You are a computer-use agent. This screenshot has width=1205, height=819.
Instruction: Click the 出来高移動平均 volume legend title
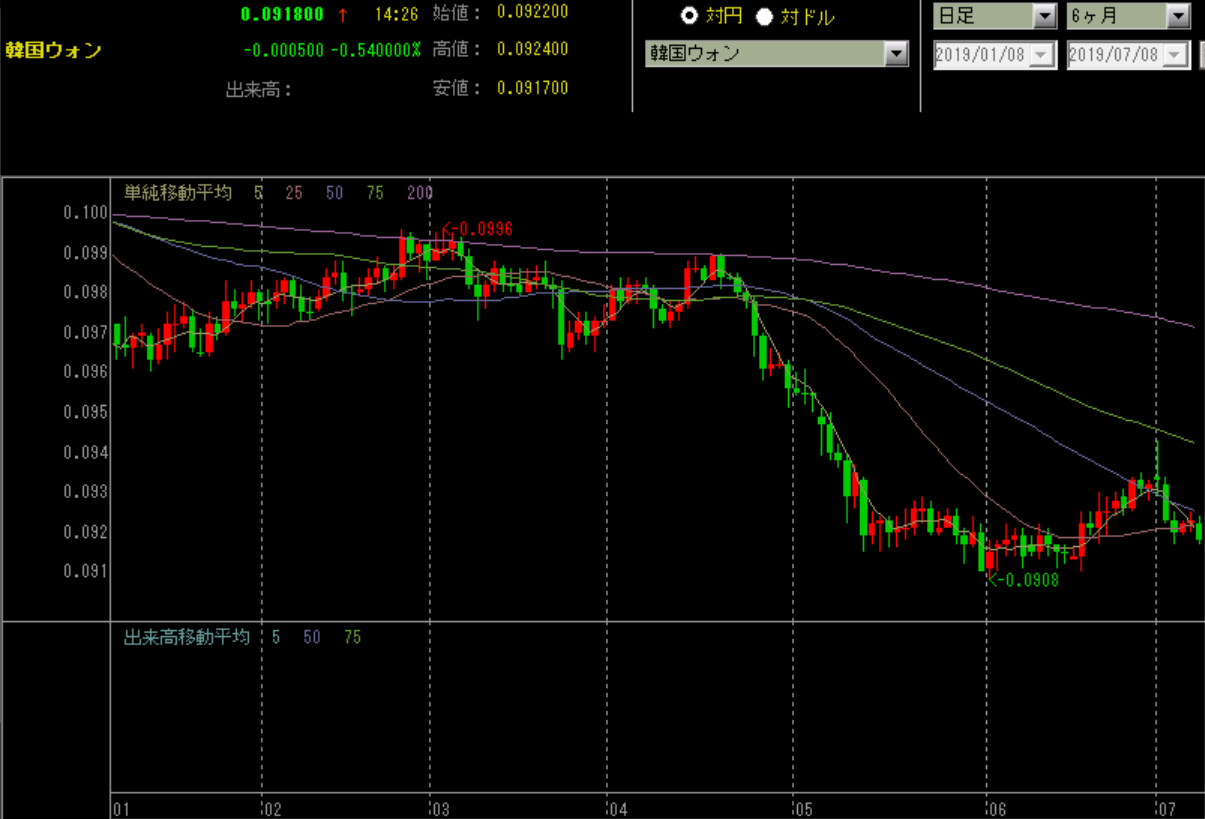[186, 637]
